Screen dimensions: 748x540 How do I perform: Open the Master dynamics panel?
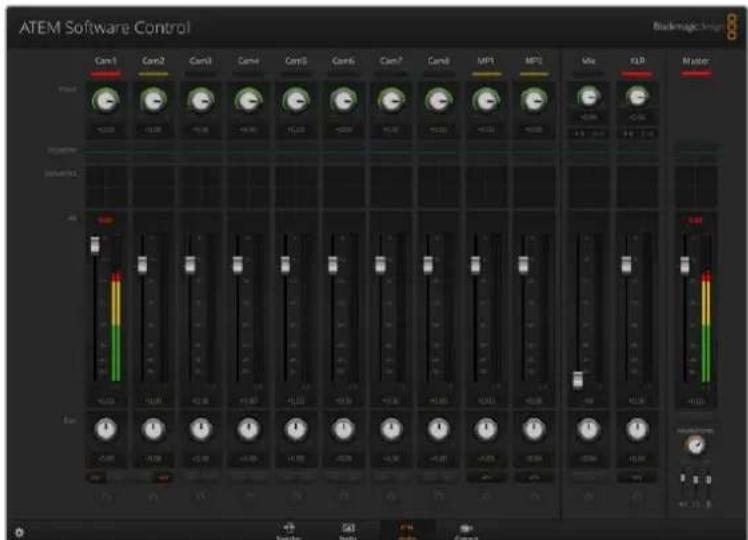(x=696, y=187)
